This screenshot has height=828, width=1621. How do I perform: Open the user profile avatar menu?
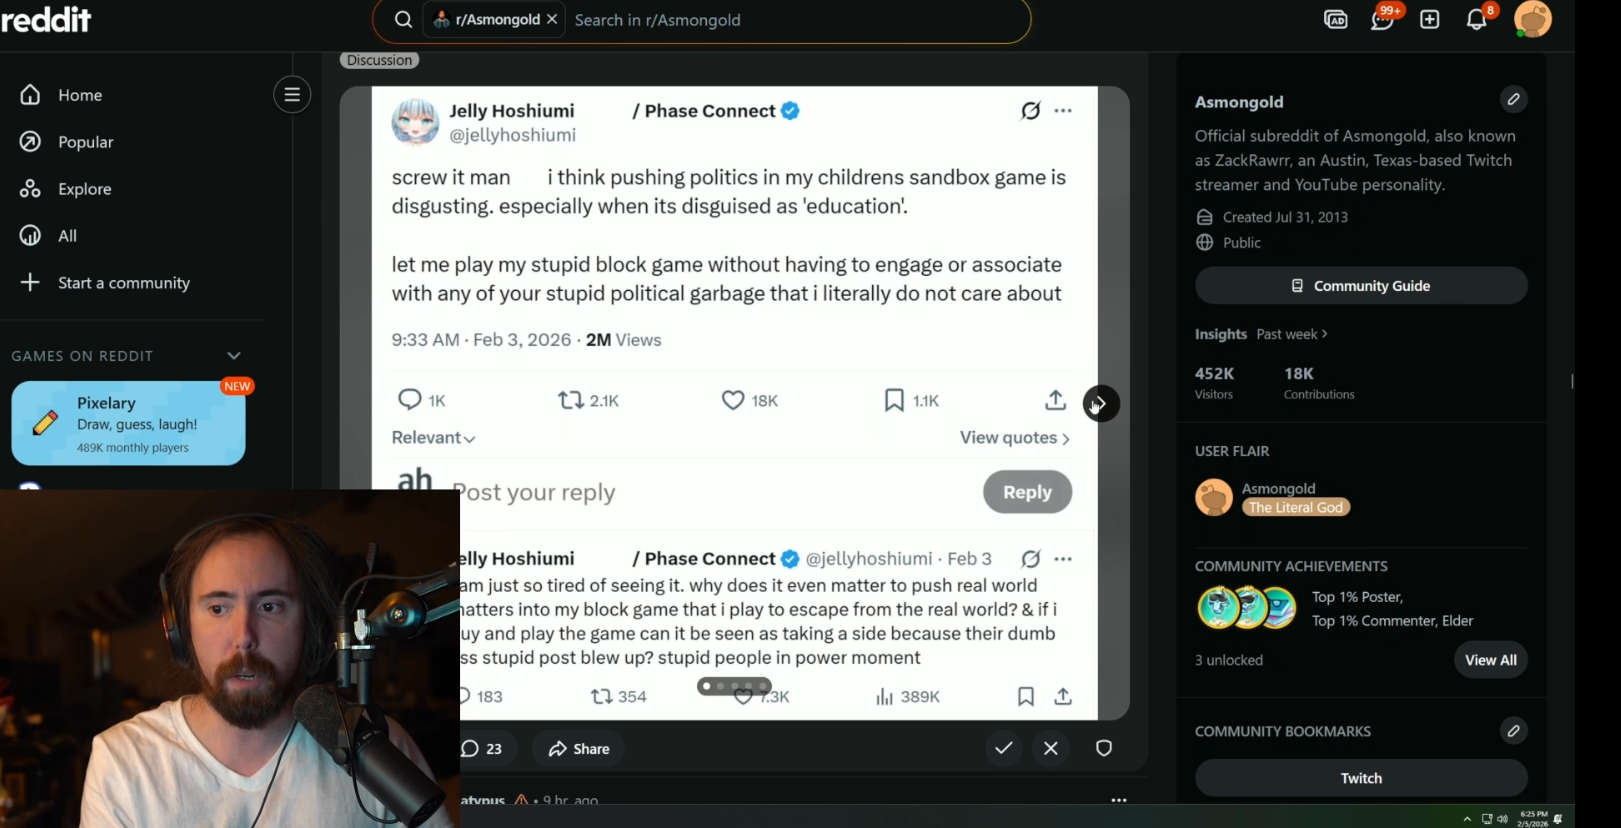pos(1533,19)
